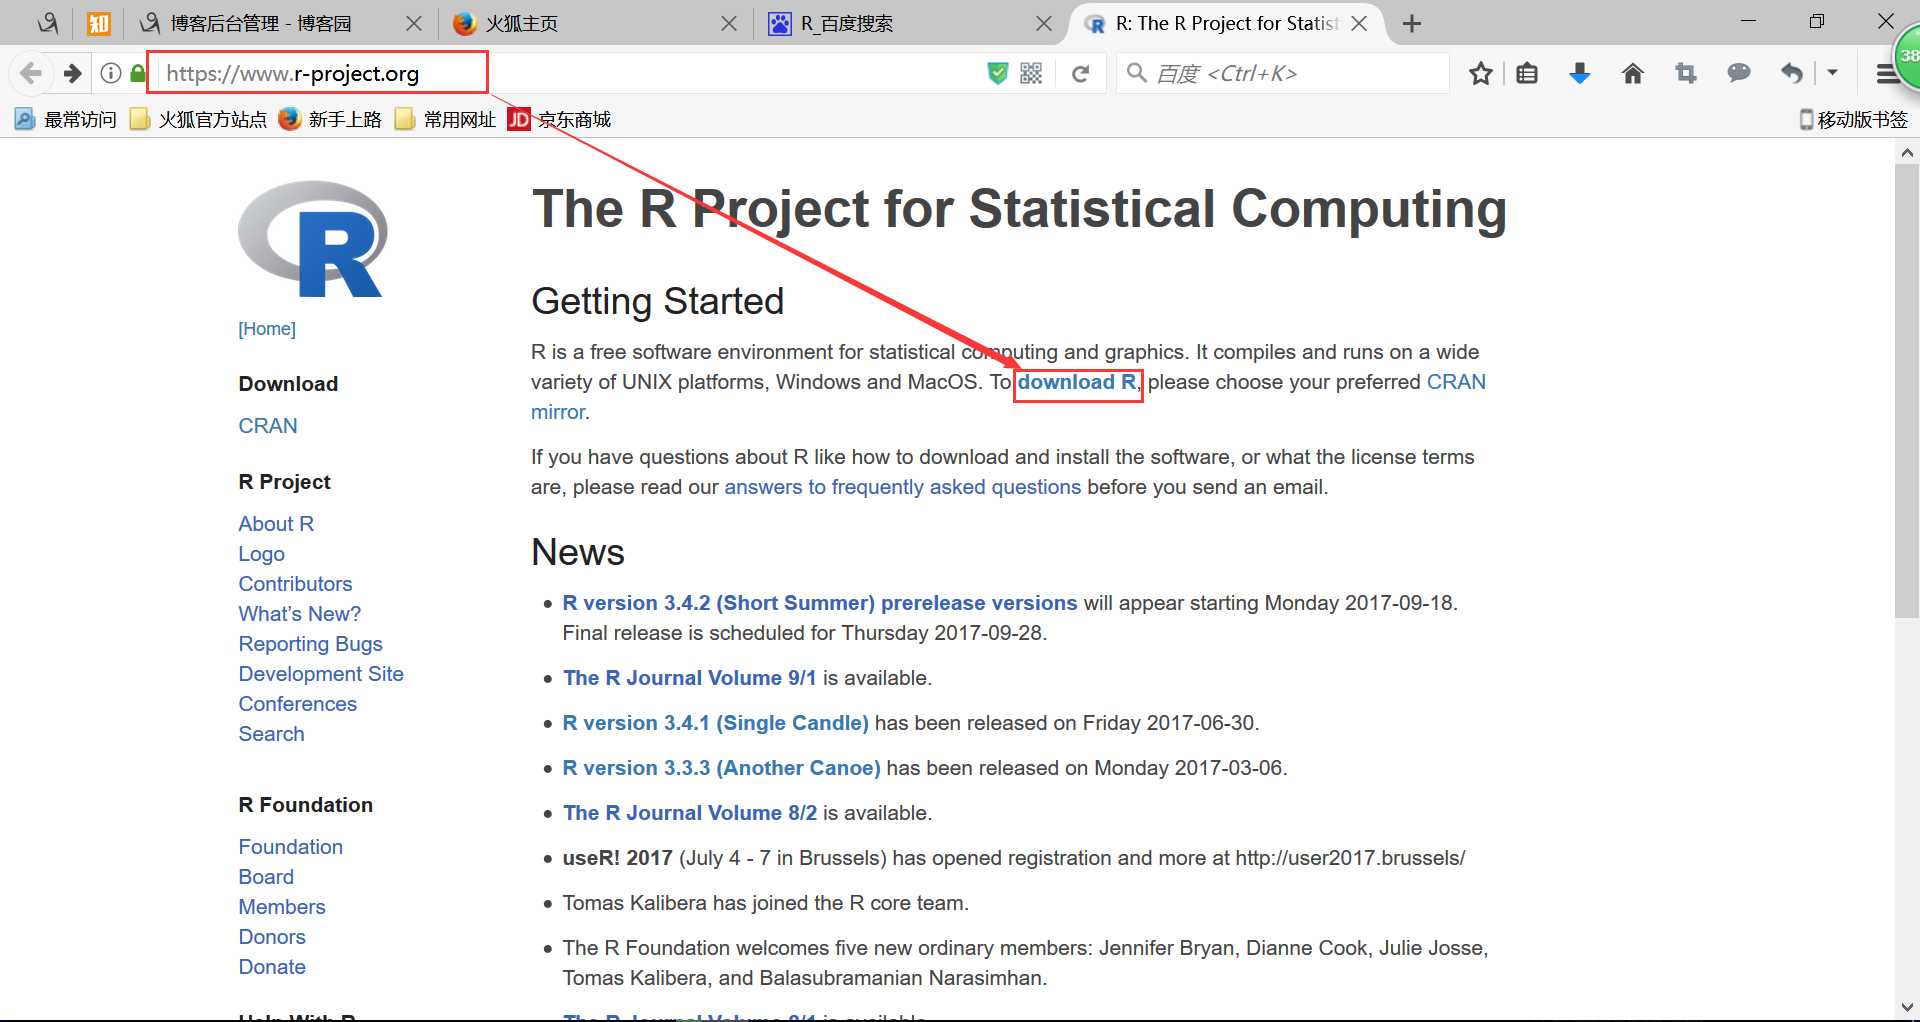This screenshot has height=1022, width=1920.
Task: Switch to the 博客后台管理 - 博客园 tab
Action: tap(282, 23)
